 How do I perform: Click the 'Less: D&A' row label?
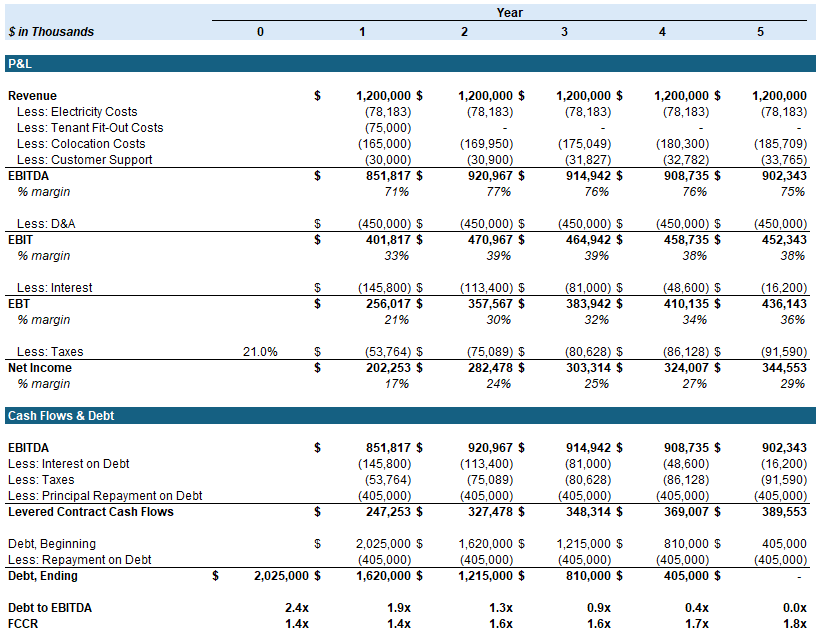click(46, 224)
